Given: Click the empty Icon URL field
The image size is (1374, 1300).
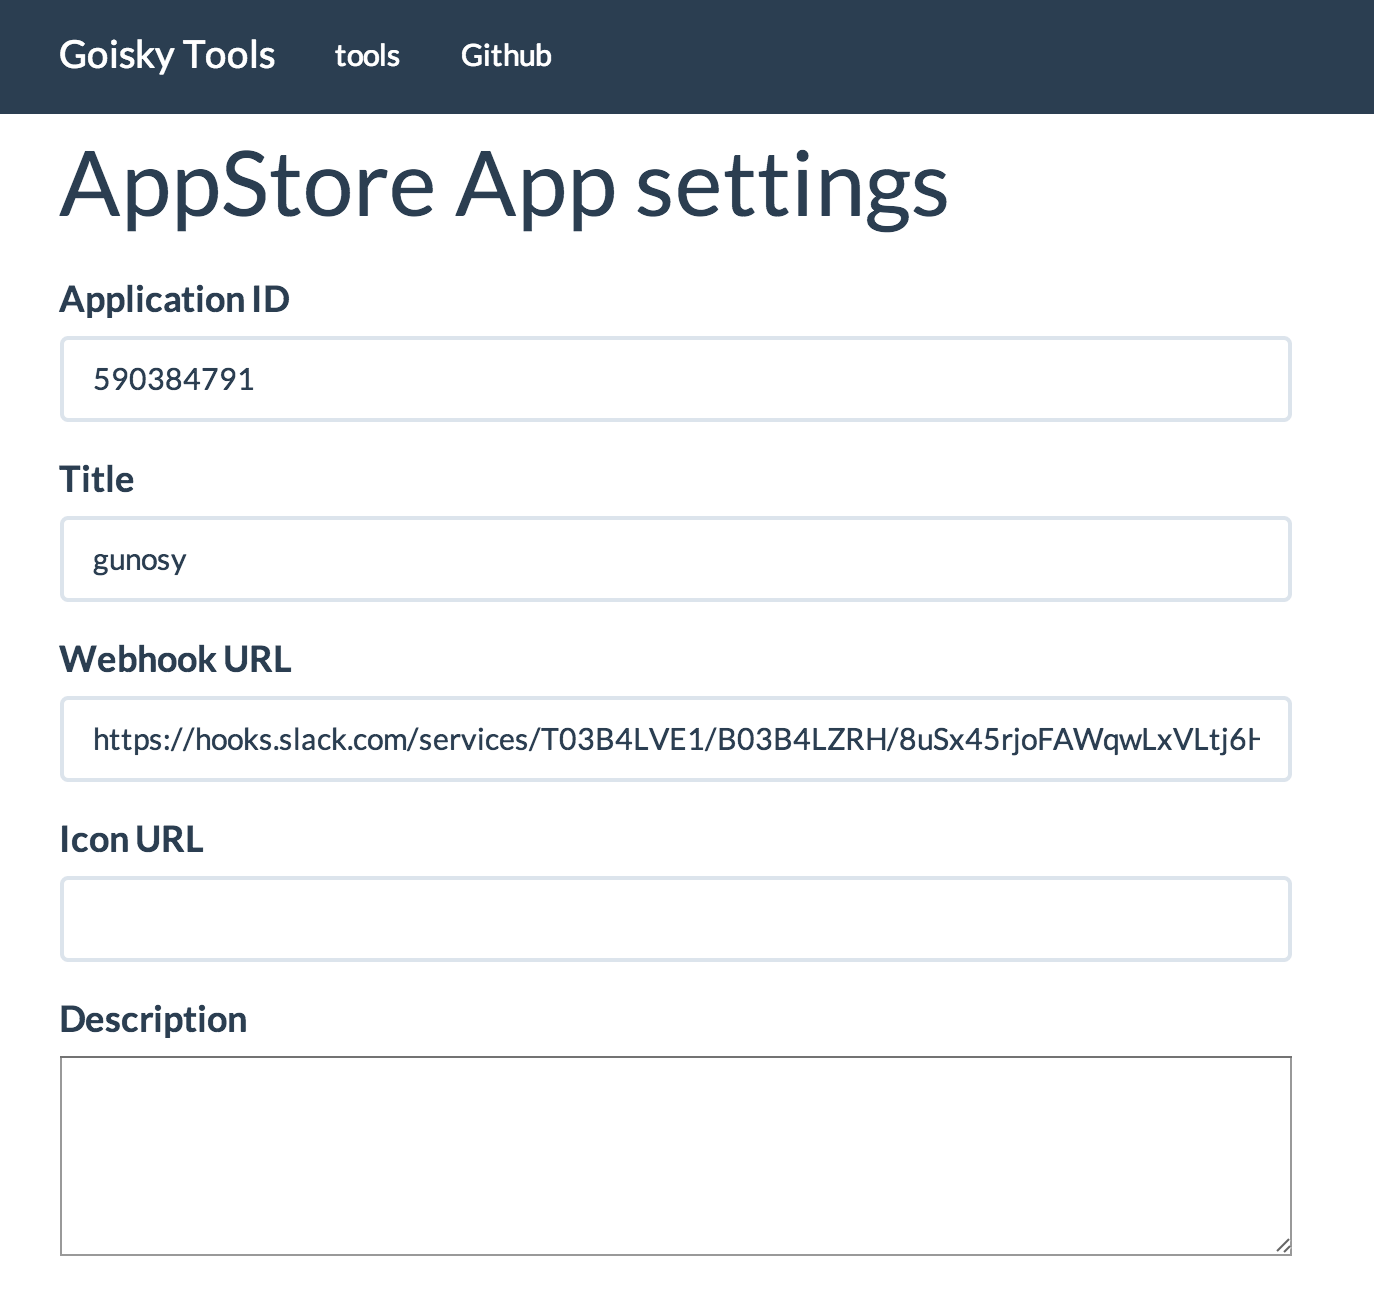Looking at the screenshot, I should (676, 919).
